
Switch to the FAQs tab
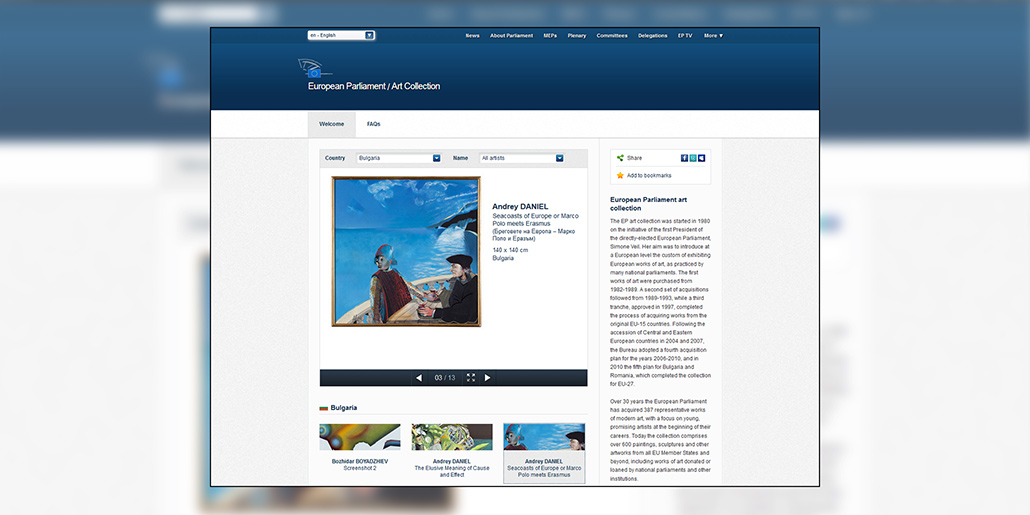[374, 124]
